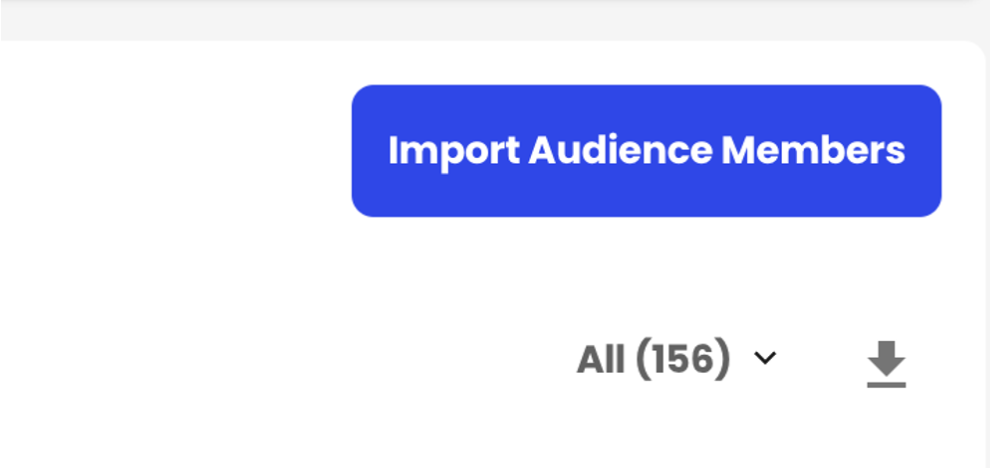Export members using the download icon

click(886, 364)
